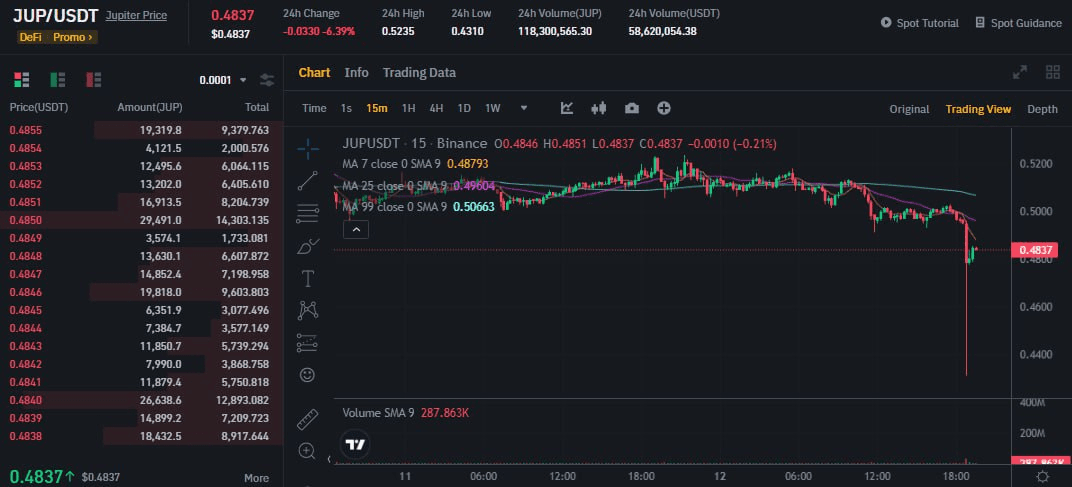Screen dimensions: 1072x487
Task: Click the 12:00 label on the 12th time axis
Action: pyautogui.click(x=877, y=476)
